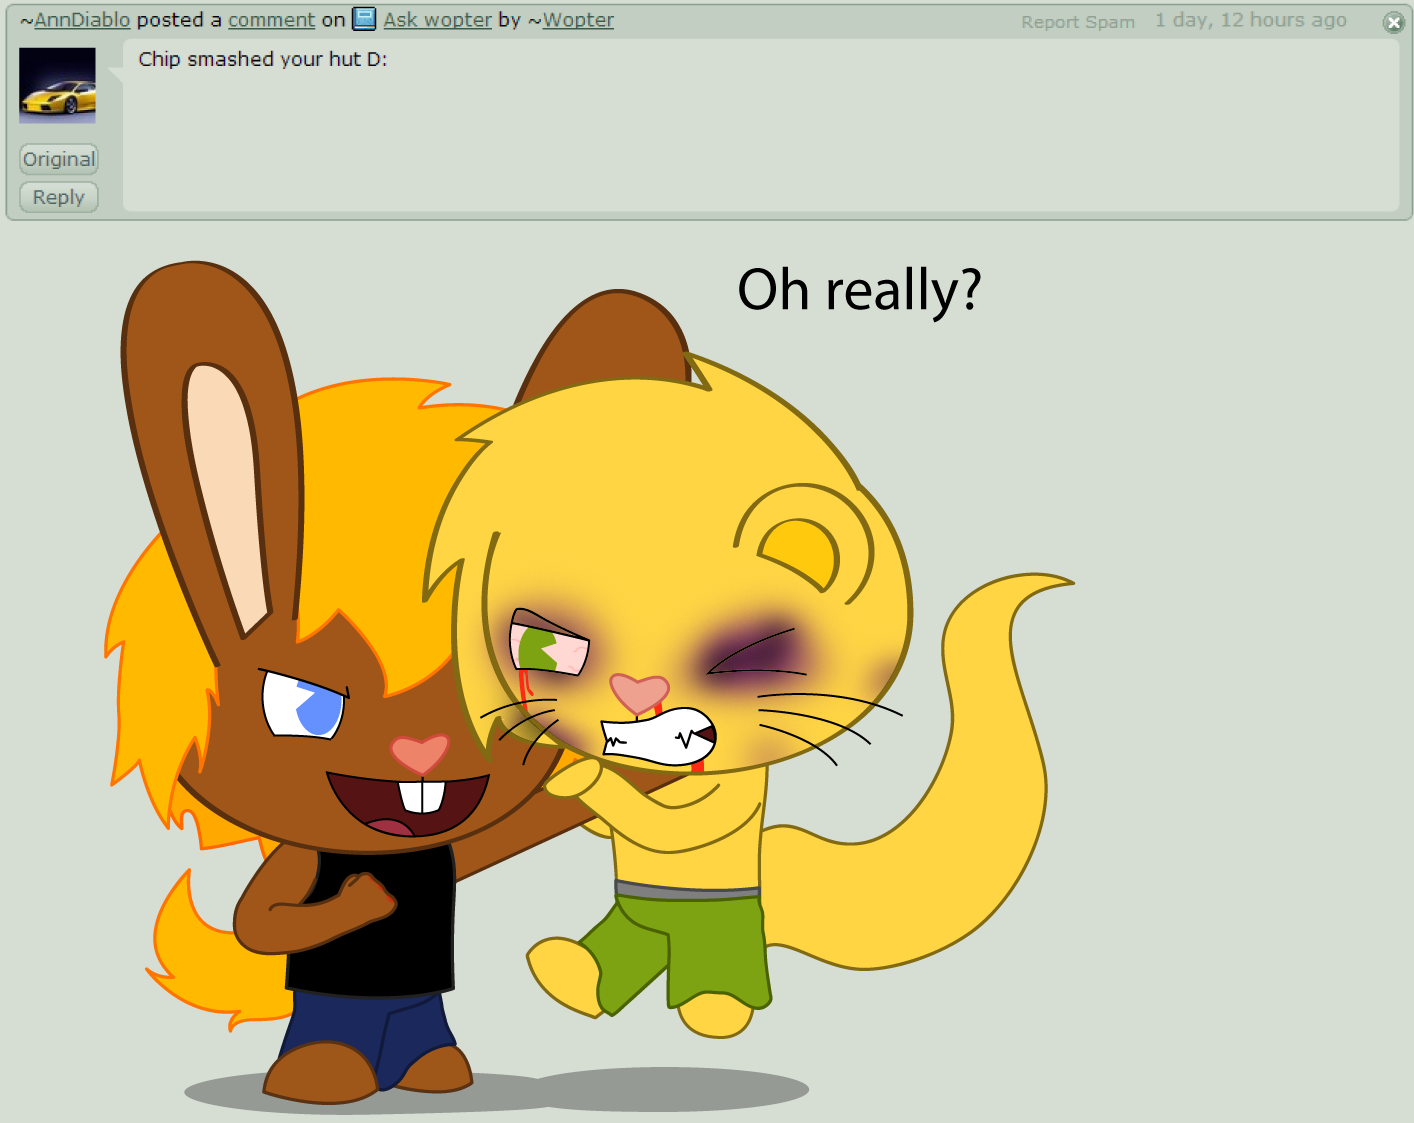Screen dimensions: 1414x1123
Task: Click the journal icon beside Ask wopter
Action: pyautogui.click(x=364, y=19)
